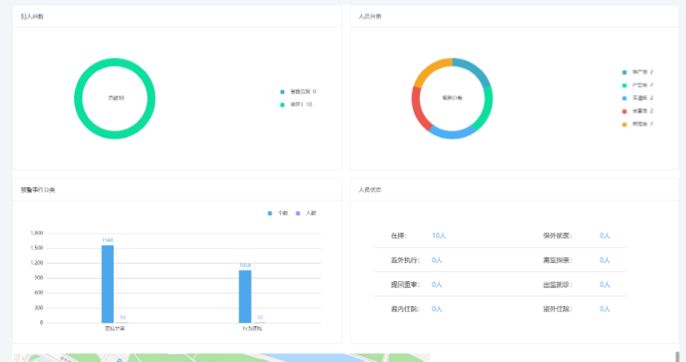
Task: Toggle the teal legend entry showing 0 beside left donut
Action: tap(298, 91)
